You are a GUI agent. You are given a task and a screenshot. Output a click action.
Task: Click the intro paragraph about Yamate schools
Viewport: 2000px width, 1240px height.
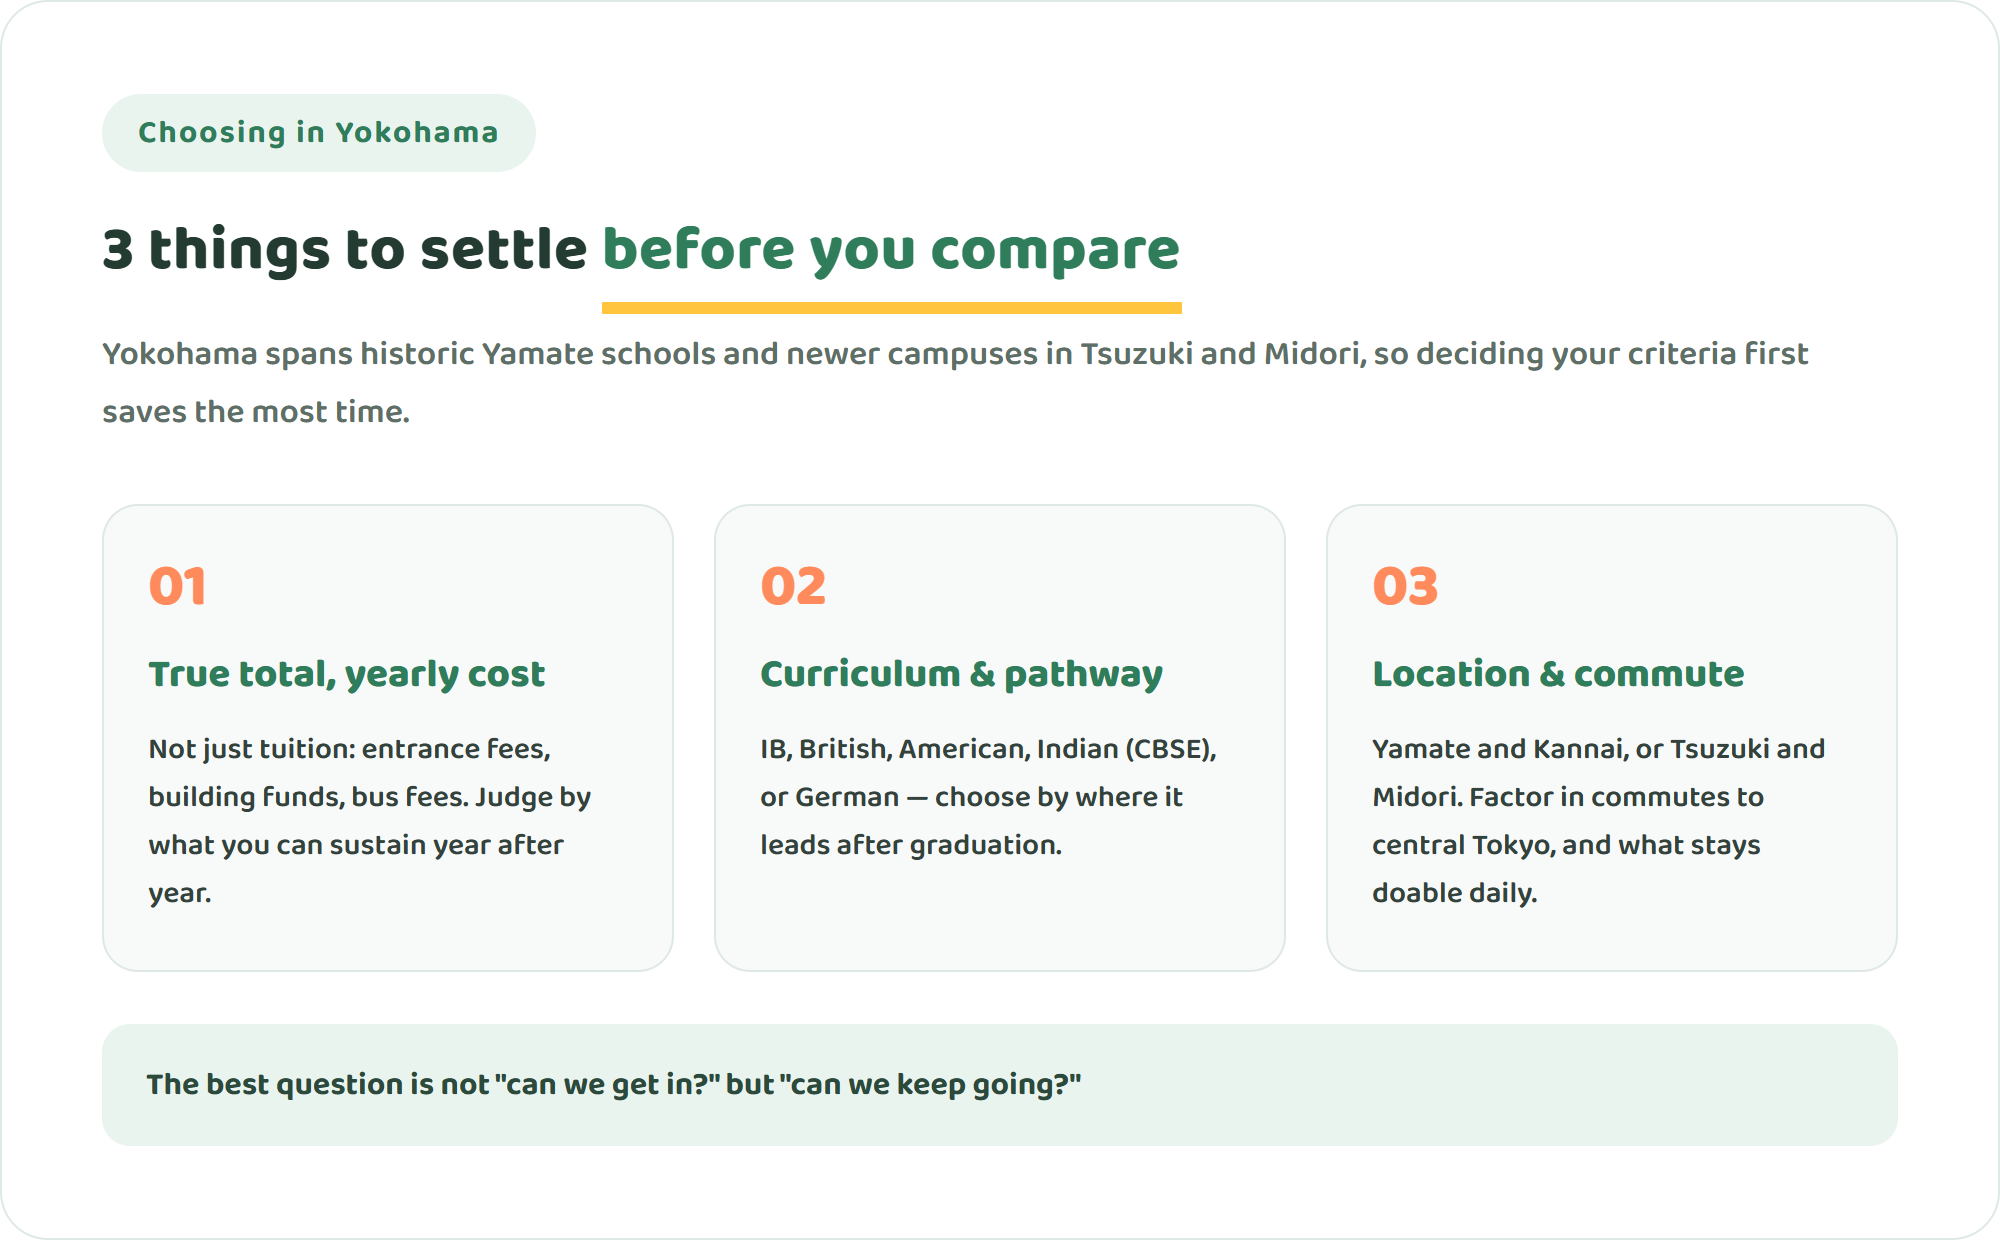[x=955, y=382]
